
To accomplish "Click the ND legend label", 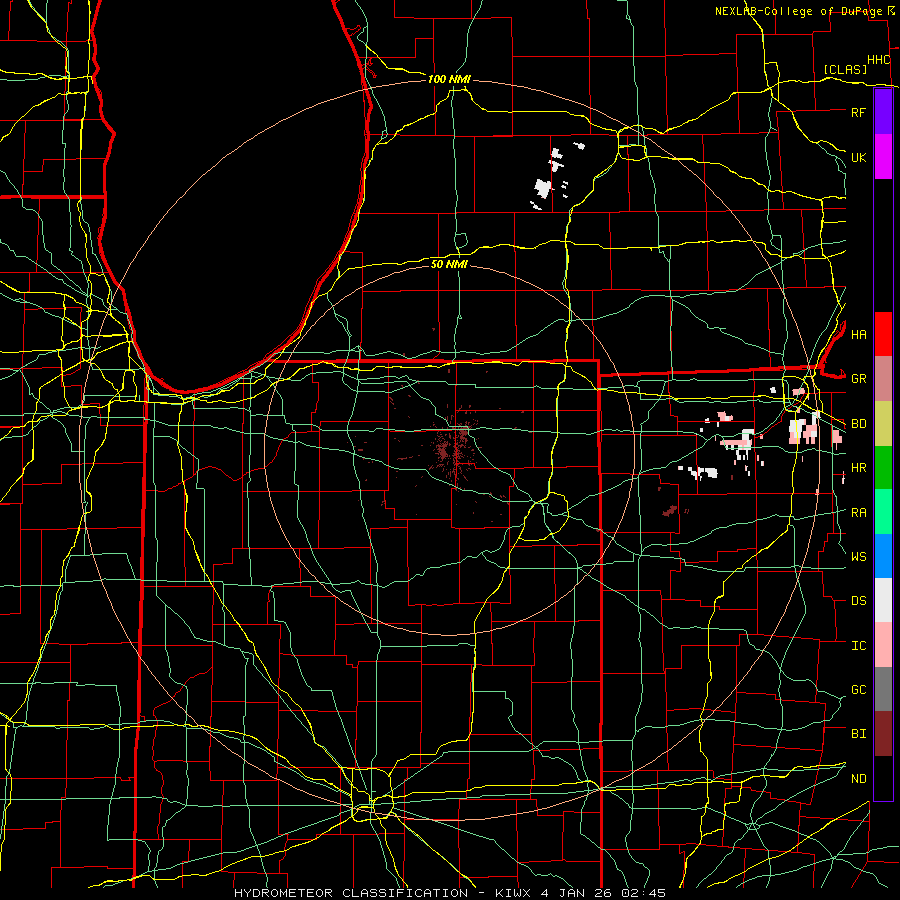I will point(858,779).
